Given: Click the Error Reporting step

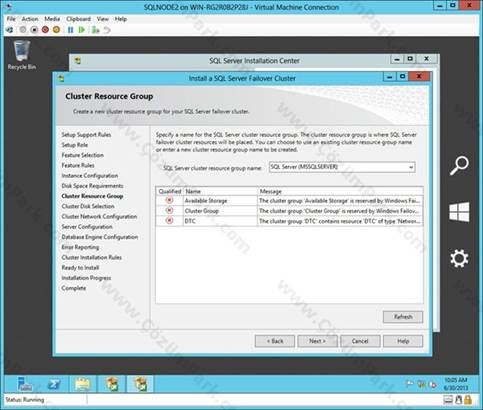Looking at the screenshot, I should click(x=80, y=247).
